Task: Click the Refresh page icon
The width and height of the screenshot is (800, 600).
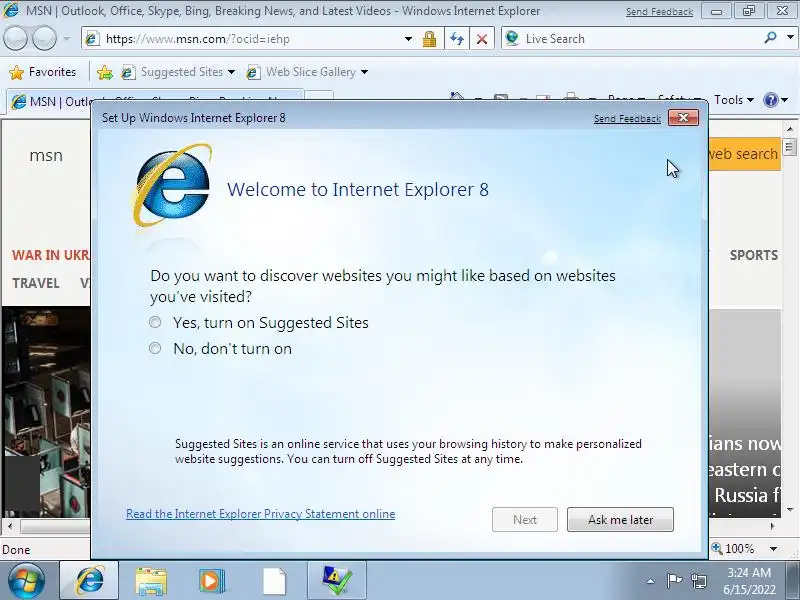Action: click(x=457, y=39)
